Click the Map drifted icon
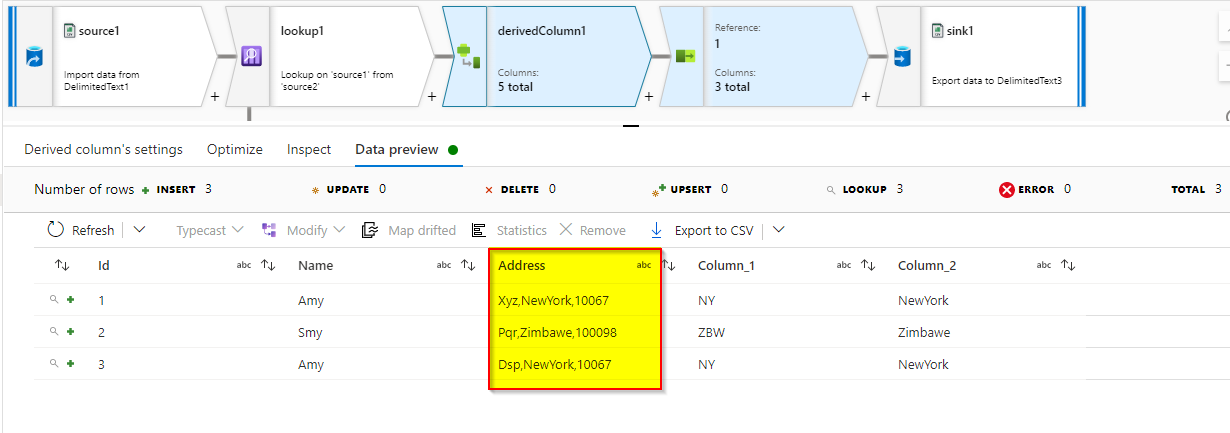 369,230
